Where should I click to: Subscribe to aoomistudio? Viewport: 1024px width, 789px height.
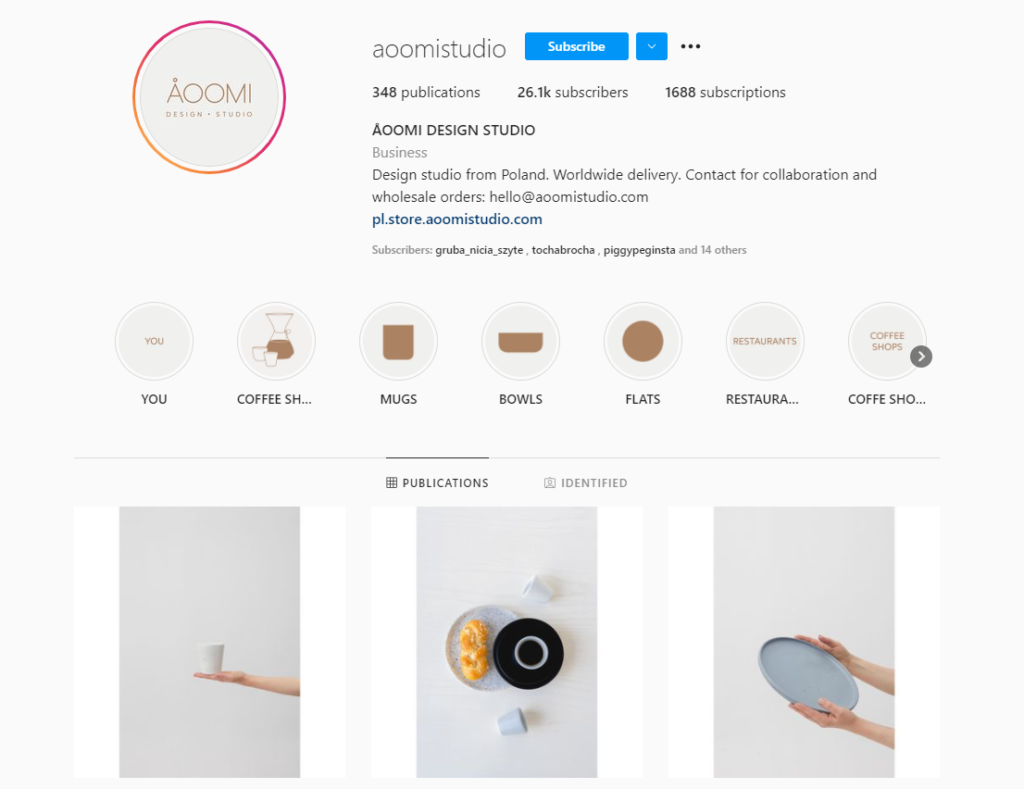tap(577, 46)
